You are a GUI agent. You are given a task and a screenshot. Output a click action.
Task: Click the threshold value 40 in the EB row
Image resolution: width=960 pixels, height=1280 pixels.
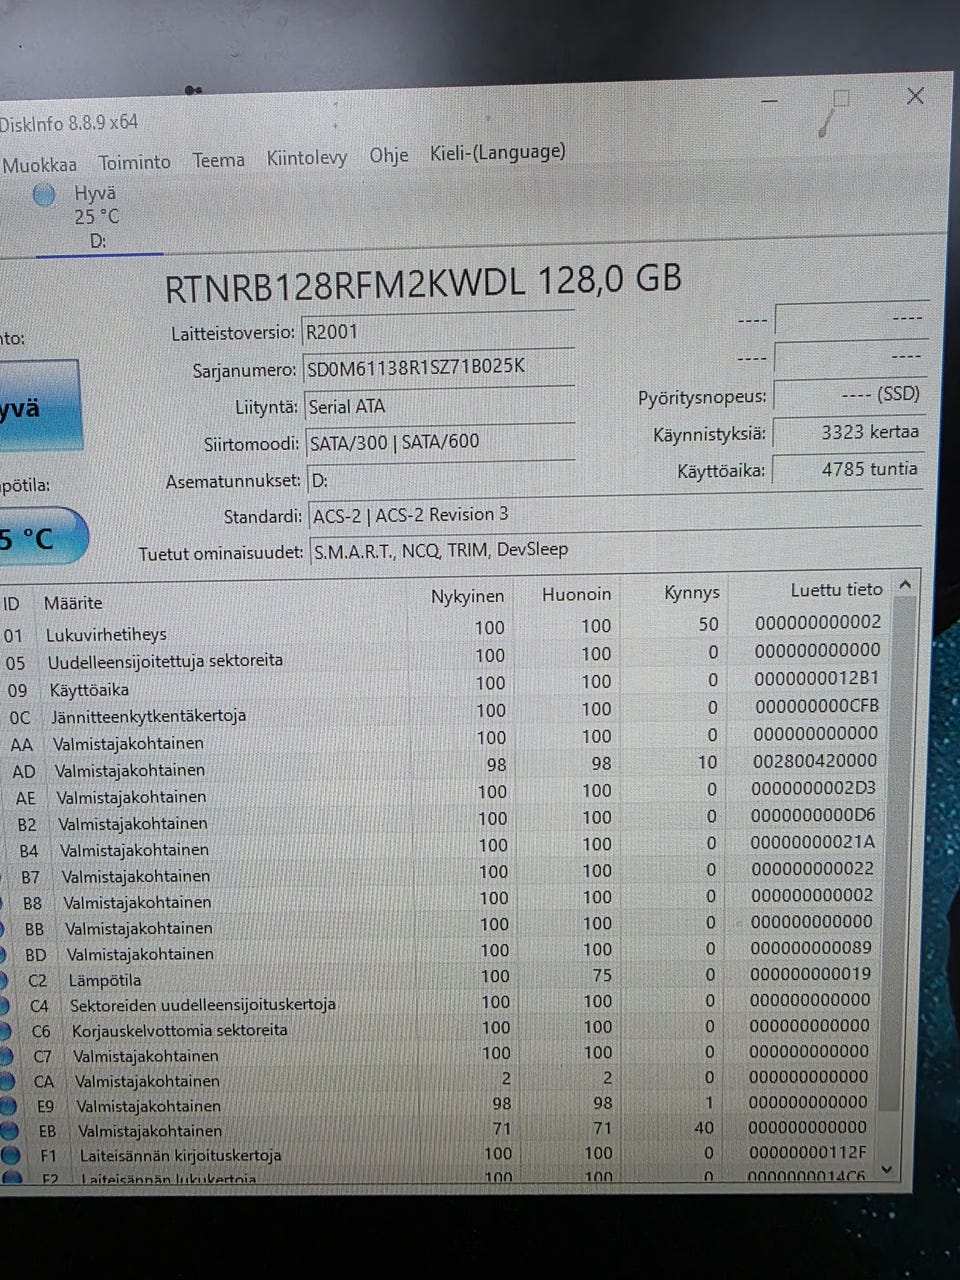(704, 1128)
